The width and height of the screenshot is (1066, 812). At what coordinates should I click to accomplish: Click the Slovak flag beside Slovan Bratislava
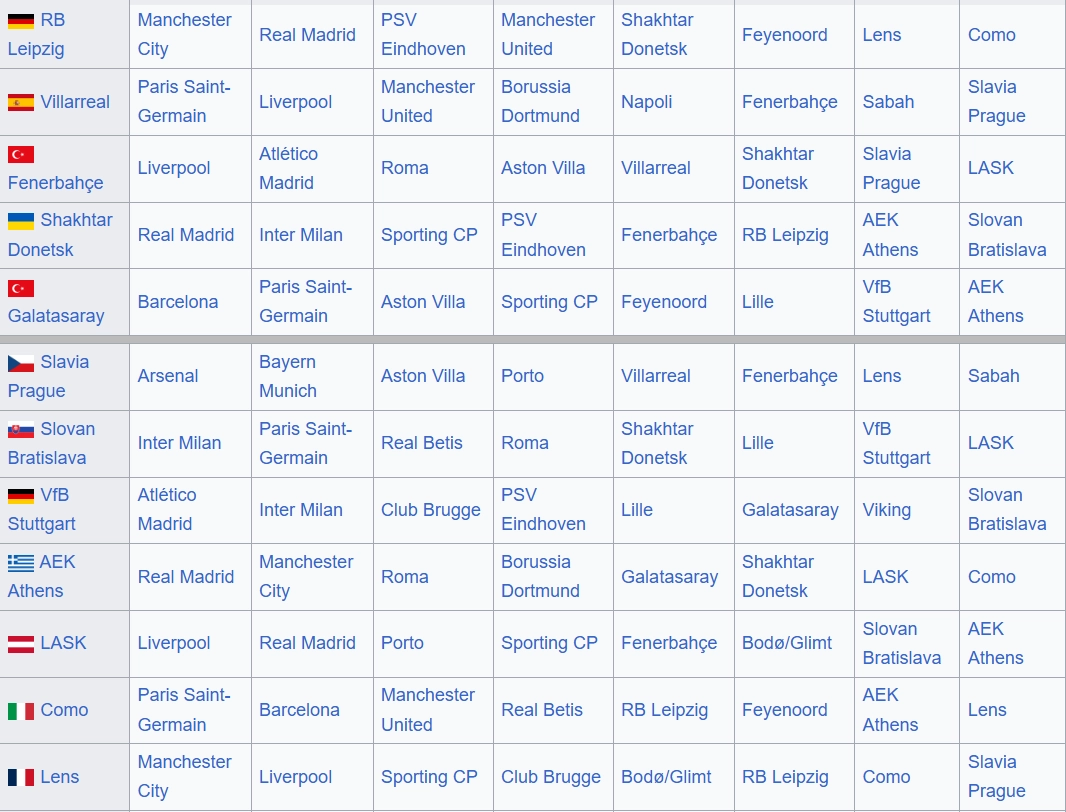point(21,429)
